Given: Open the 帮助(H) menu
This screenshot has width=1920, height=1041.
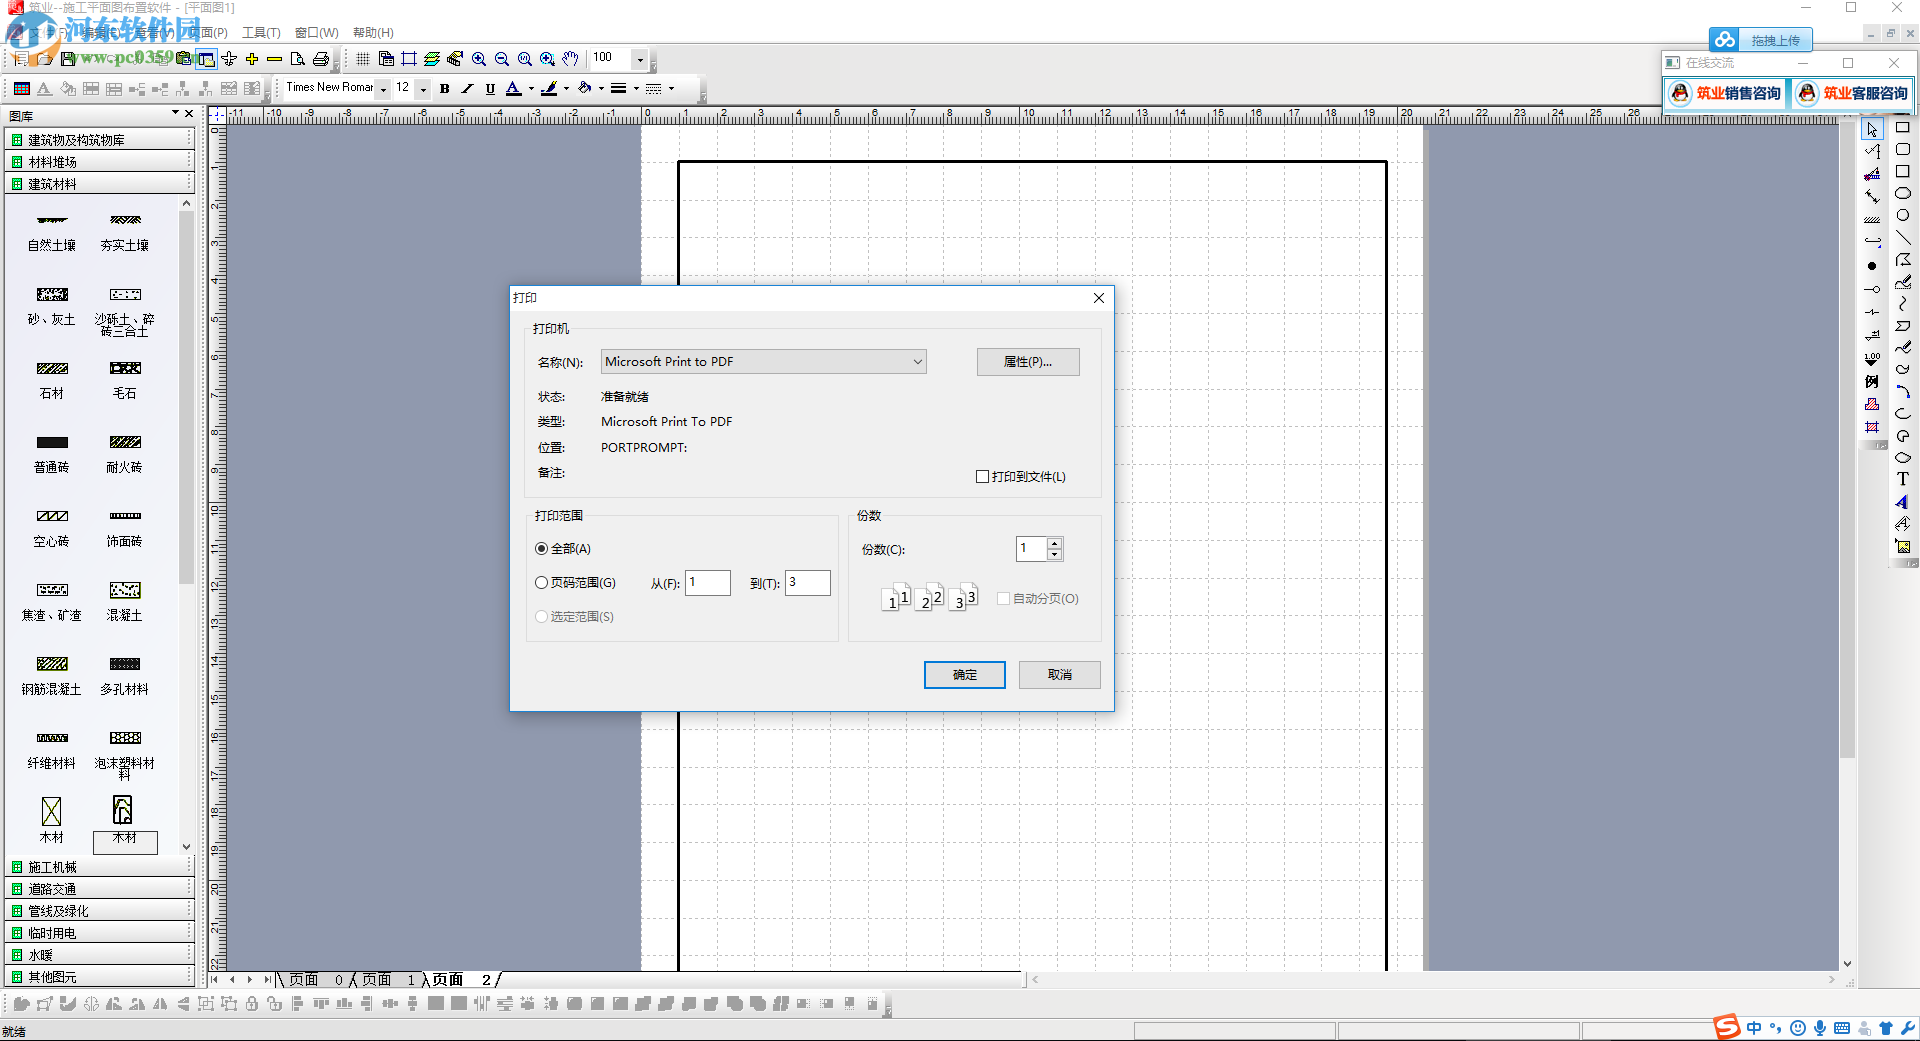Looking at the screenshot, I should pyautogui.click(x=373, y=33).
